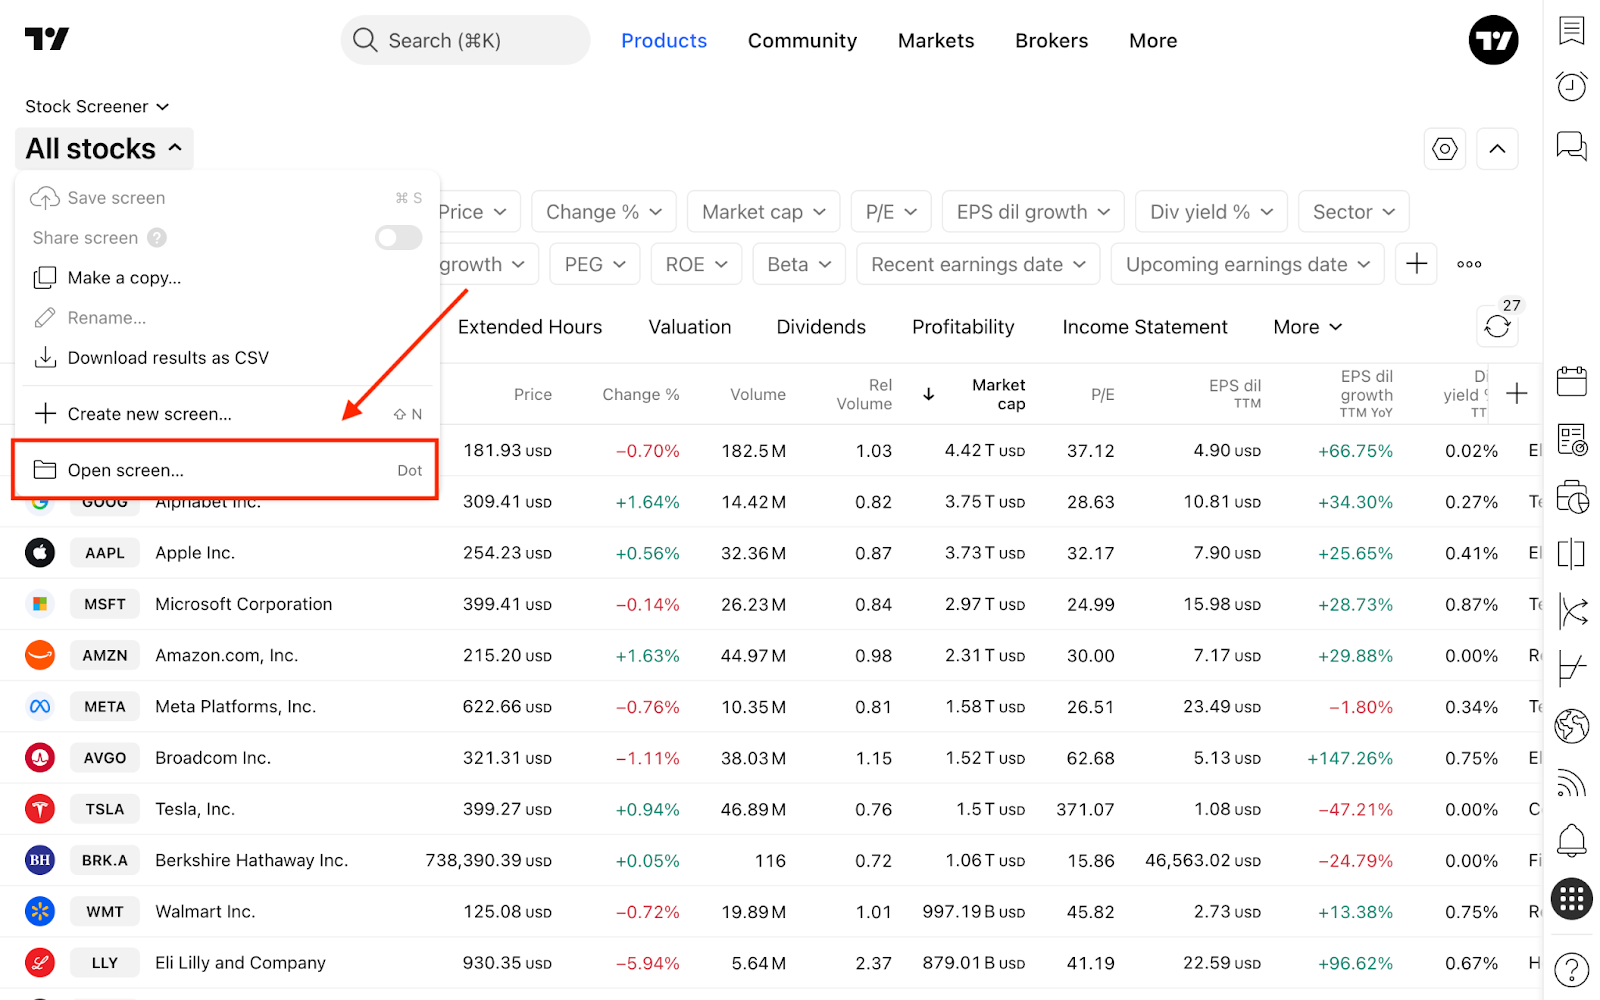The image size is (1600, 1000).
Task: Click the Search field in the header
Action: 465,40
